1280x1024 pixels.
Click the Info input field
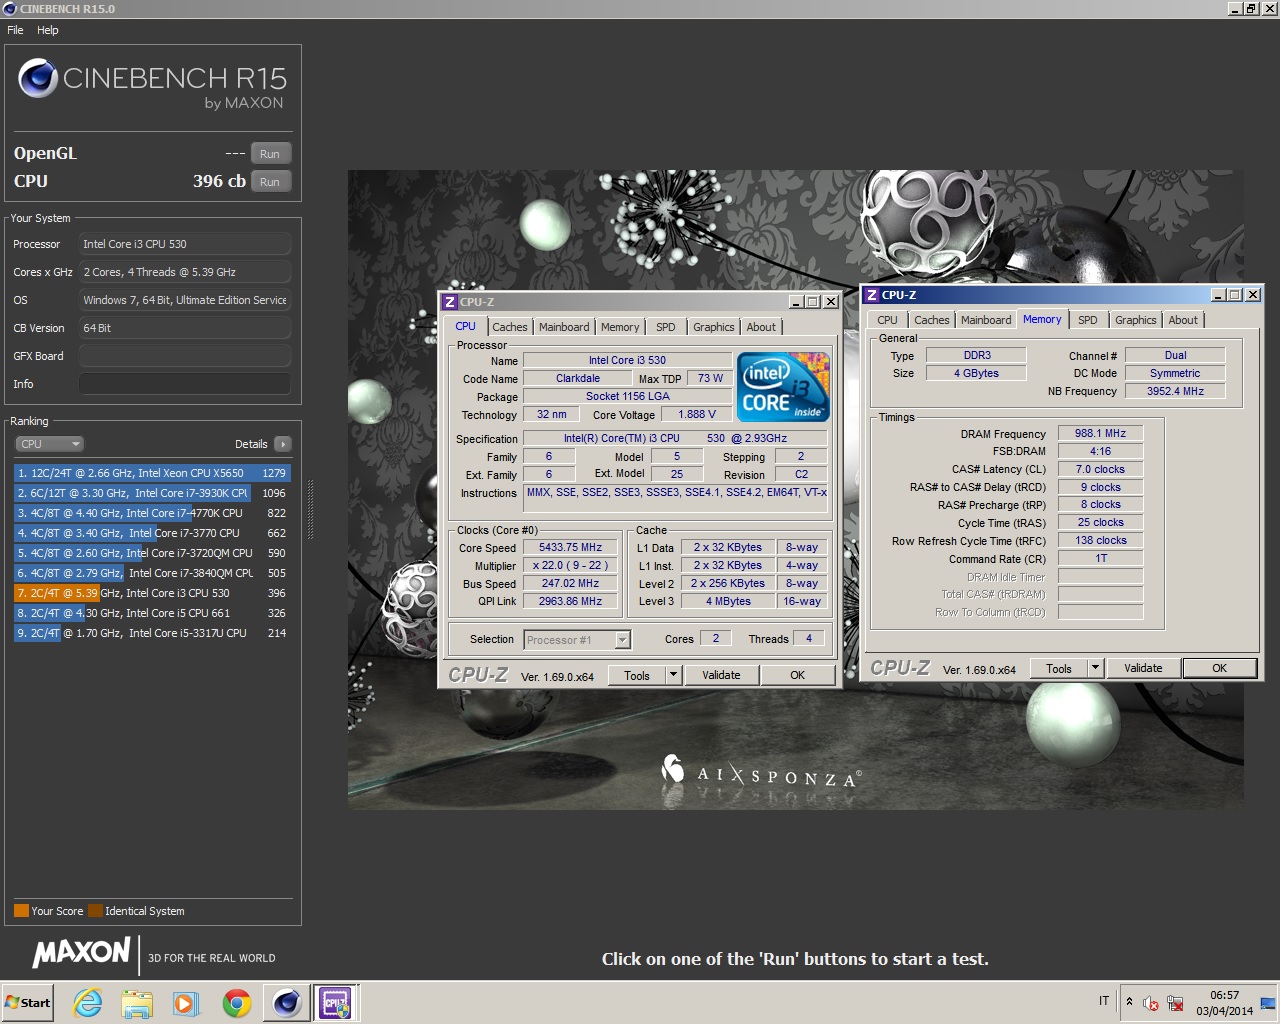[185, 384]
